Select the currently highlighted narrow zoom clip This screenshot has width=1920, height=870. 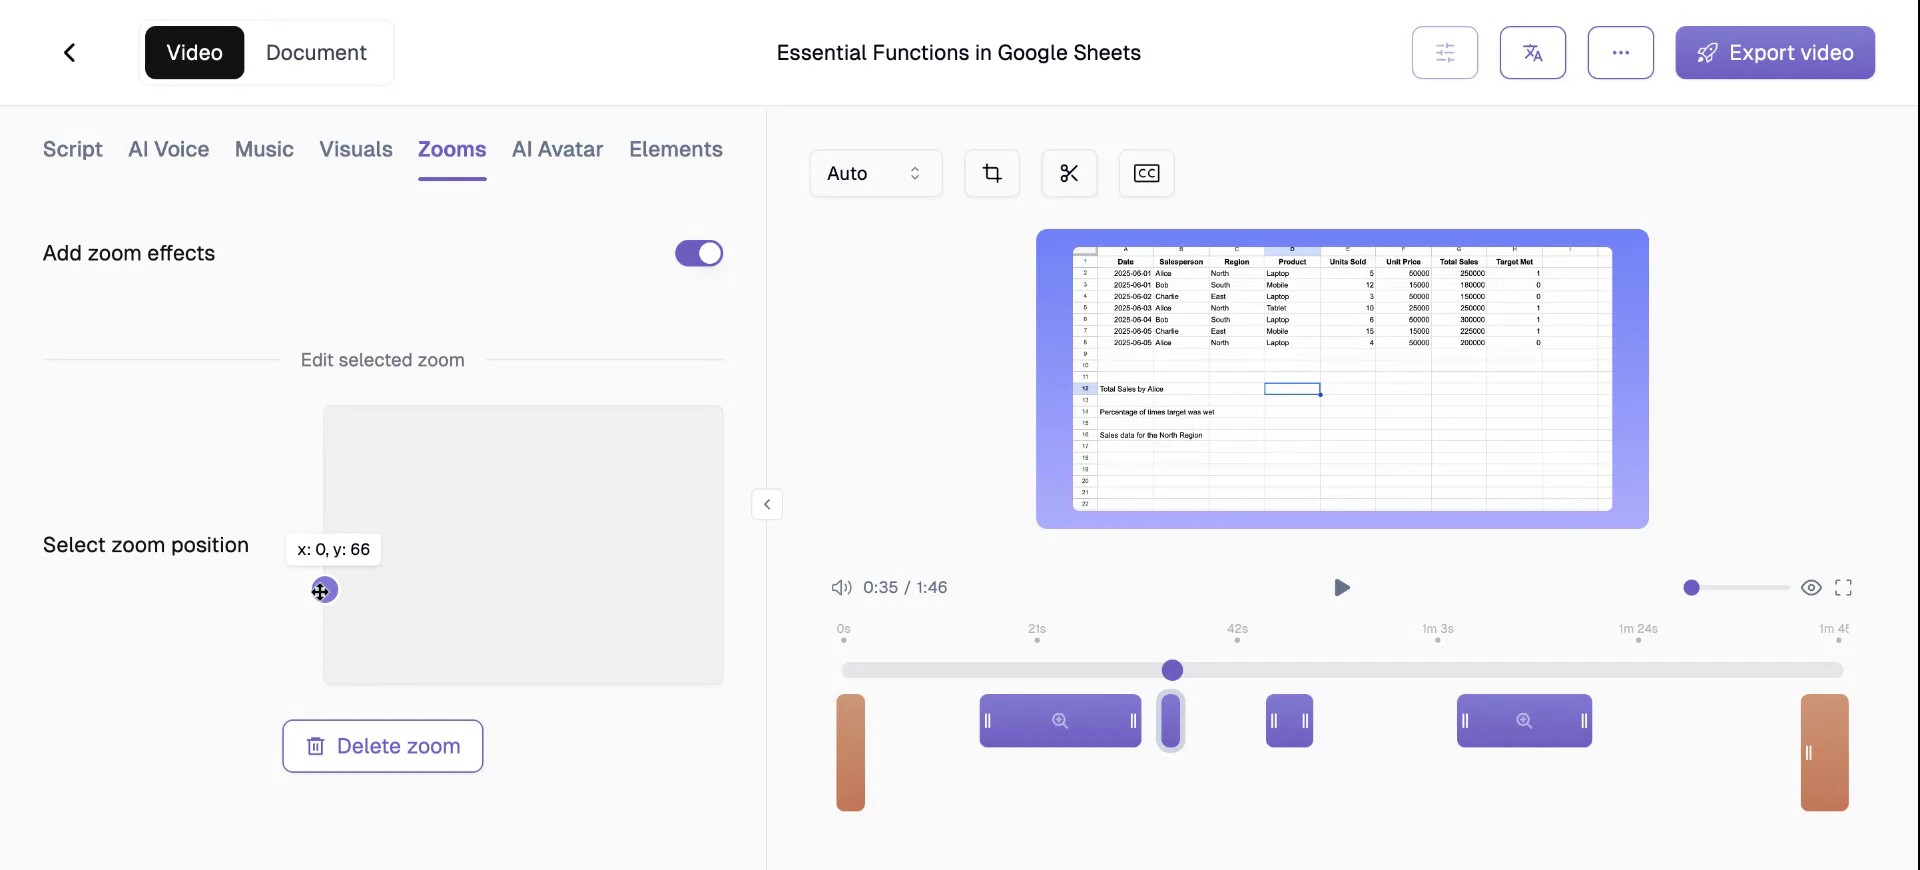[x=1171, y=721]
